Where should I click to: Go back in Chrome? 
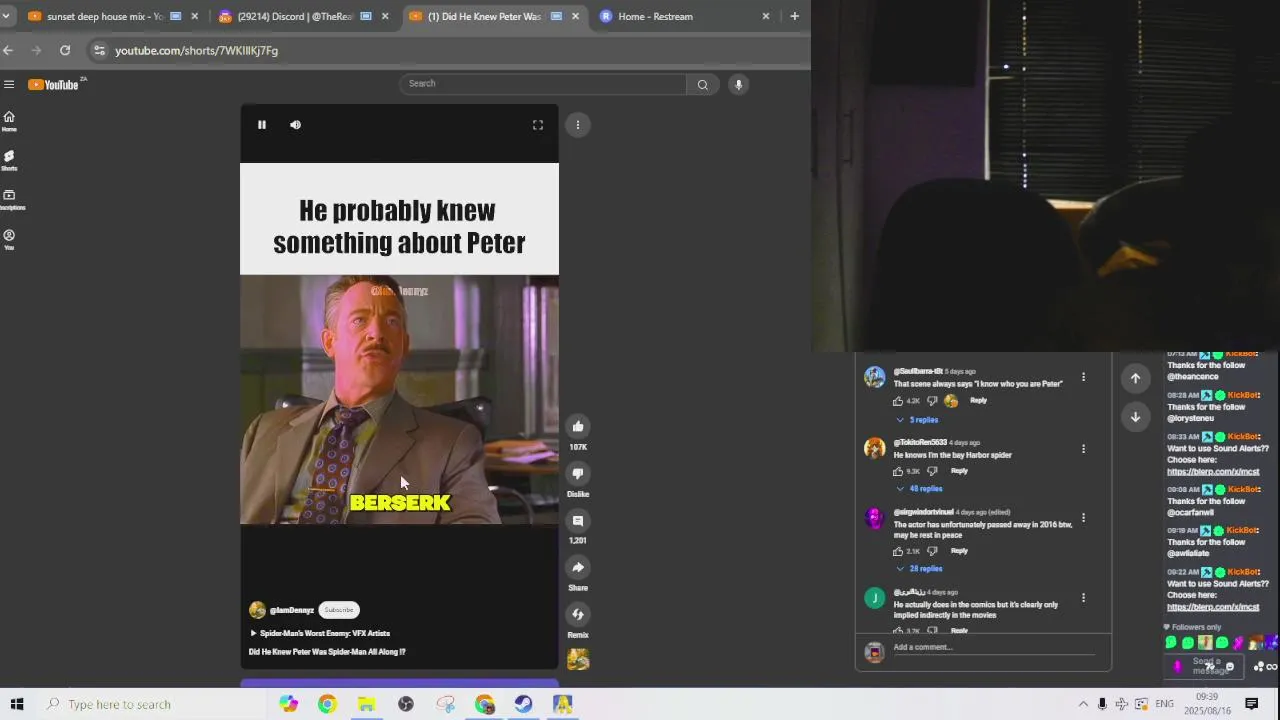pyautogui.click(x=8, y=50)
